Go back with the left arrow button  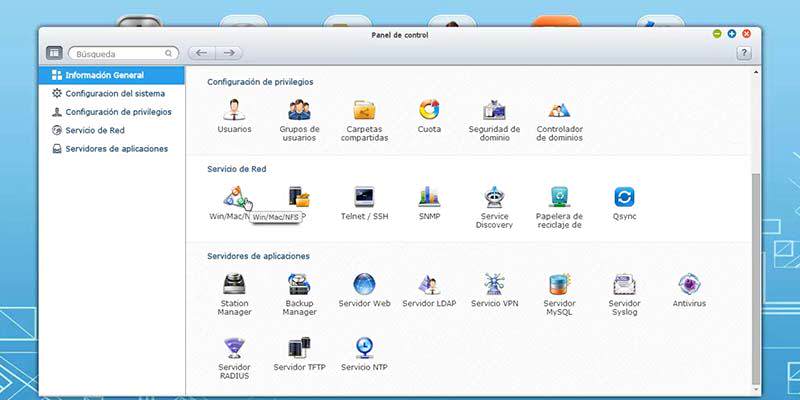point(202,53)
